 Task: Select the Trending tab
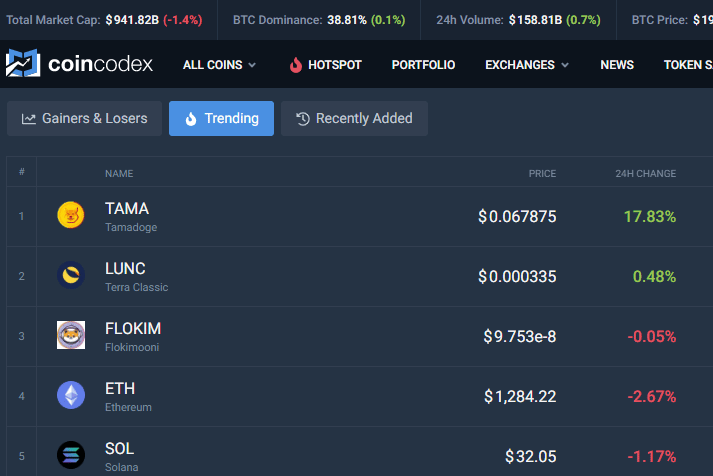point(221,119)
